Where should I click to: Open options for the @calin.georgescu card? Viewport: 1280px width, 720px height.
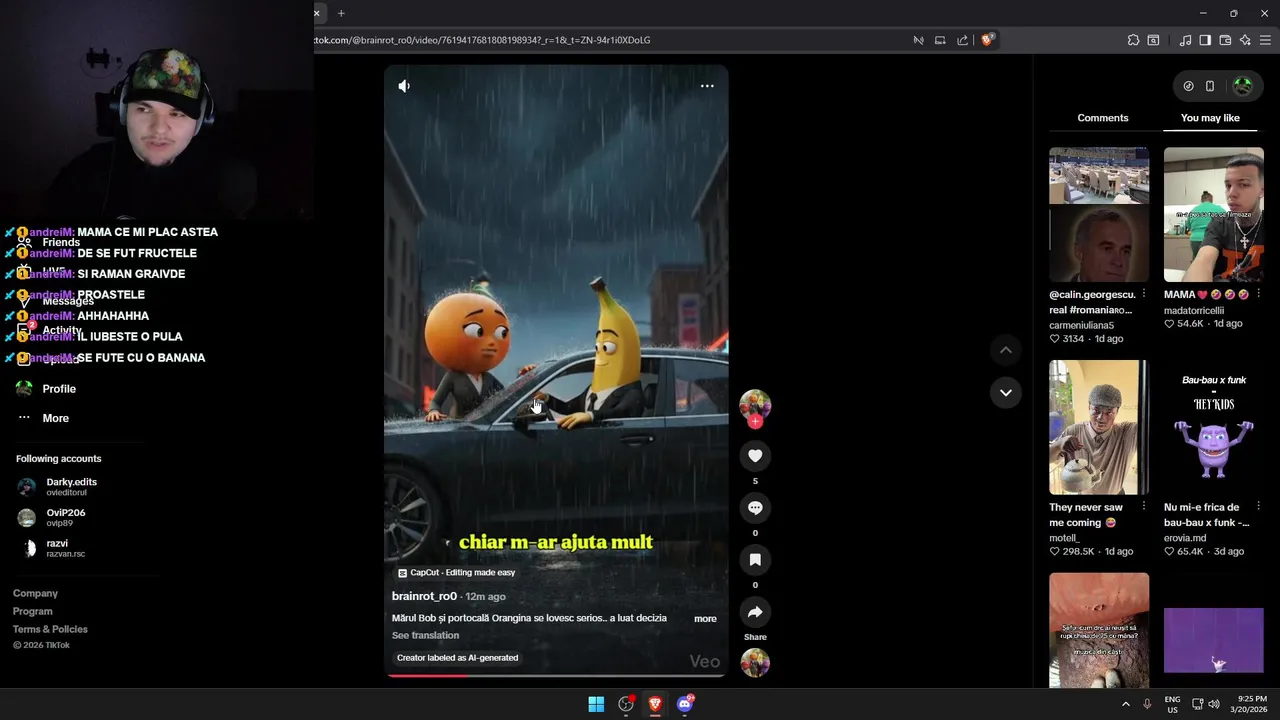pyautogui.click(x=1144, y=294)
